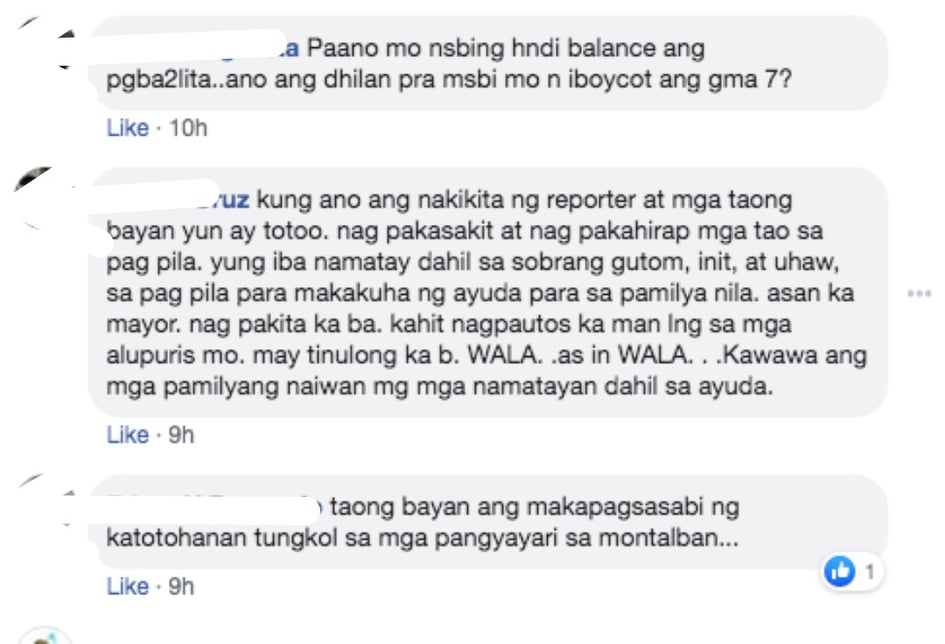945x644 pixels.
Task: Click the 'makapagsasabi ng katotohanan' comment bubble
Action: point(488,521)
